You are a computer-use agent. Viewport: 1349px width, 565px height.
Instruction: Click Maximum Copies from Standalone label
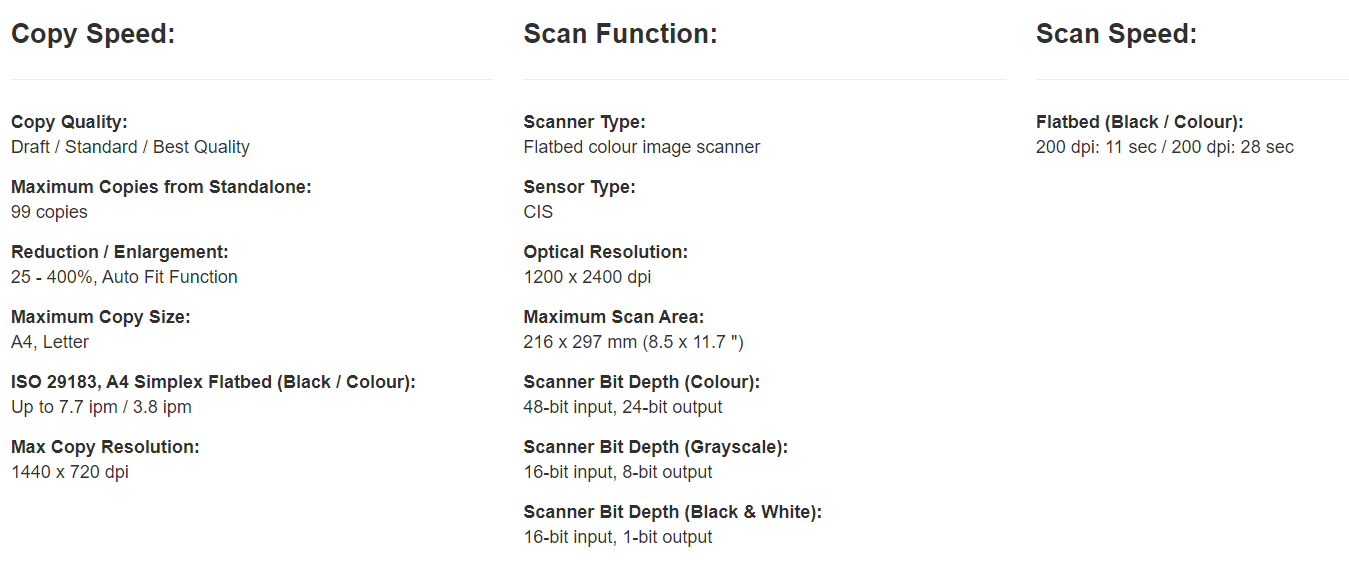tap(161, 187)
